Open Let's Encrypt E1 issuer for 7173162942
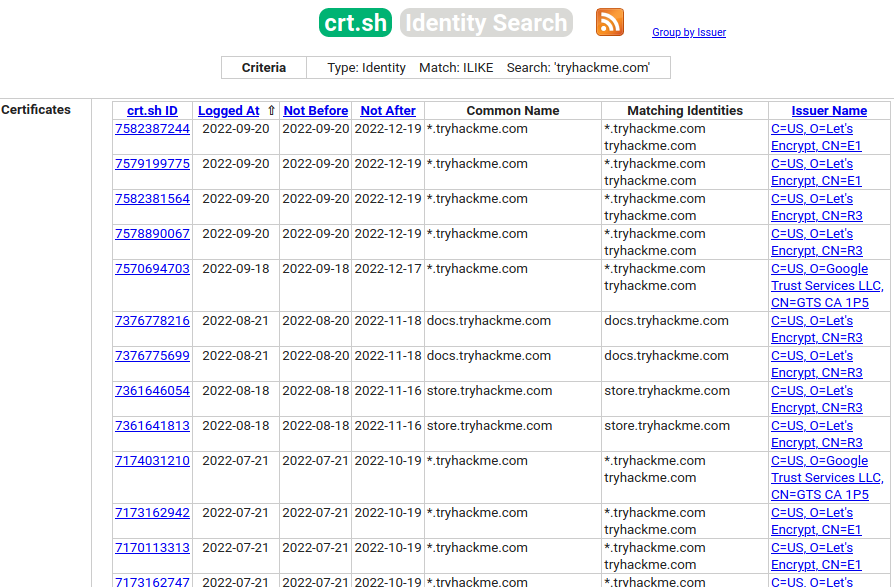 (x=816, y=521)
